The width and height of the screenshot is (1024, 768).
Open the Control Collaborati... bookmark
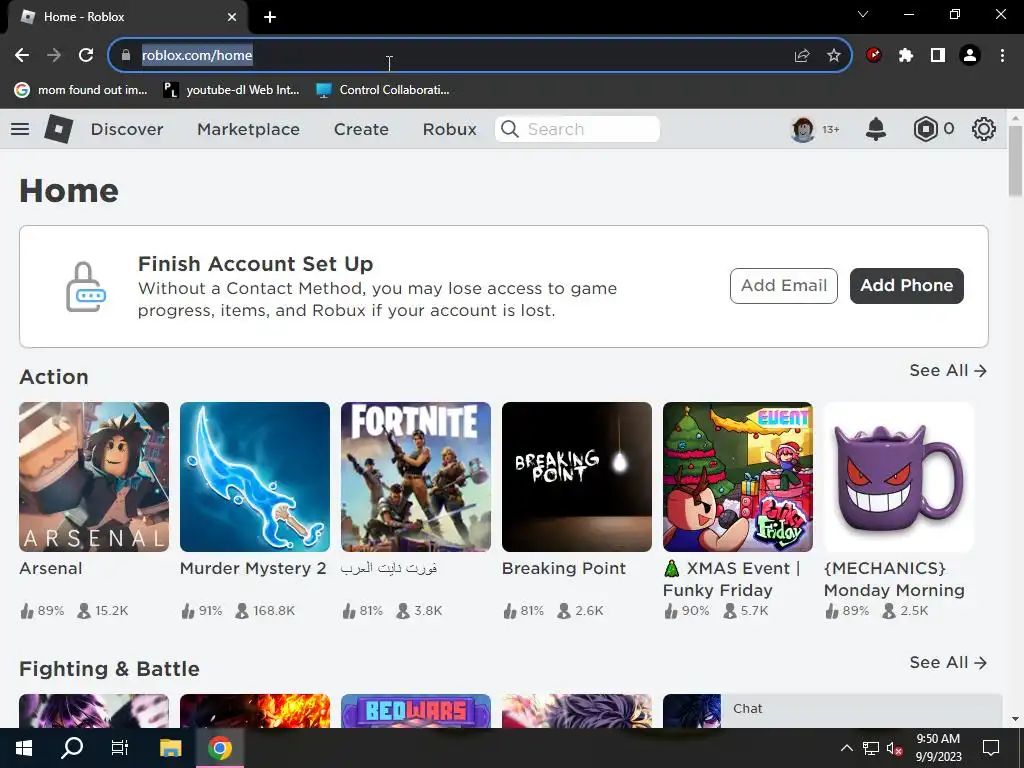coord(383,90)
